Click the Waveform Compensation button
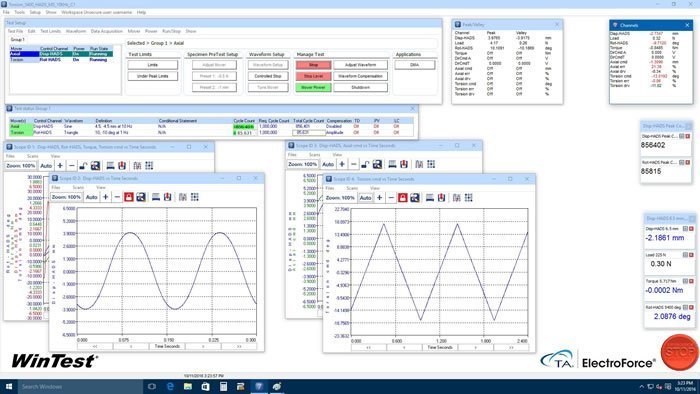The width and height of the screenshot is (700, 394). pyautogui.click(x=360, y=76)
